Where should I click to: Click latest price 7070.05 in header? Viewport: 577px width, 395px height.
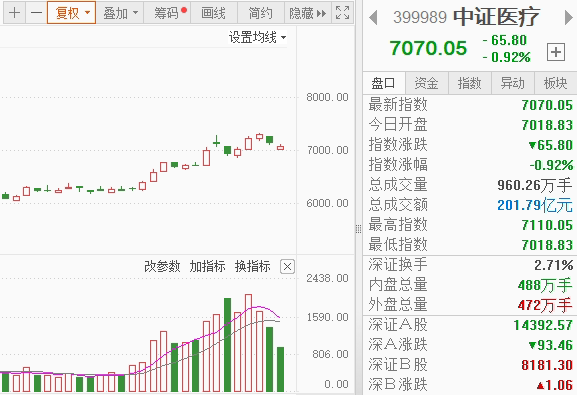pos(428,48)
